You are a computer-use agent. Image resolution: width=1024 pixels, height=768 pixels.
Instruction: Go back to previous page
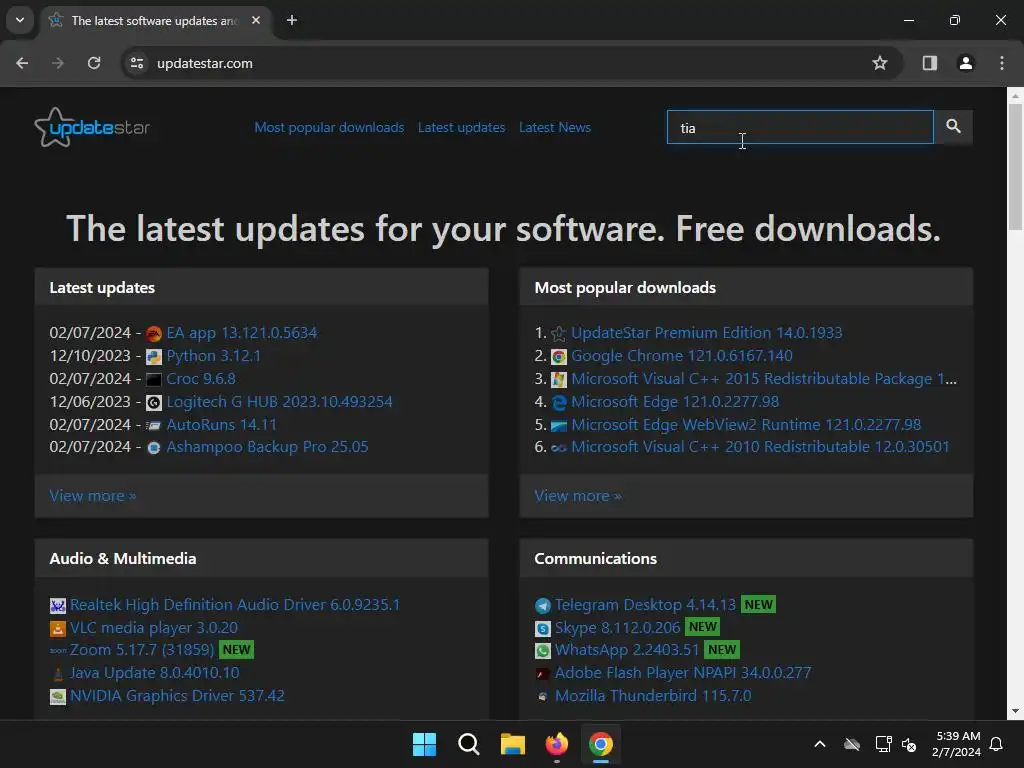tap(22, 63)
